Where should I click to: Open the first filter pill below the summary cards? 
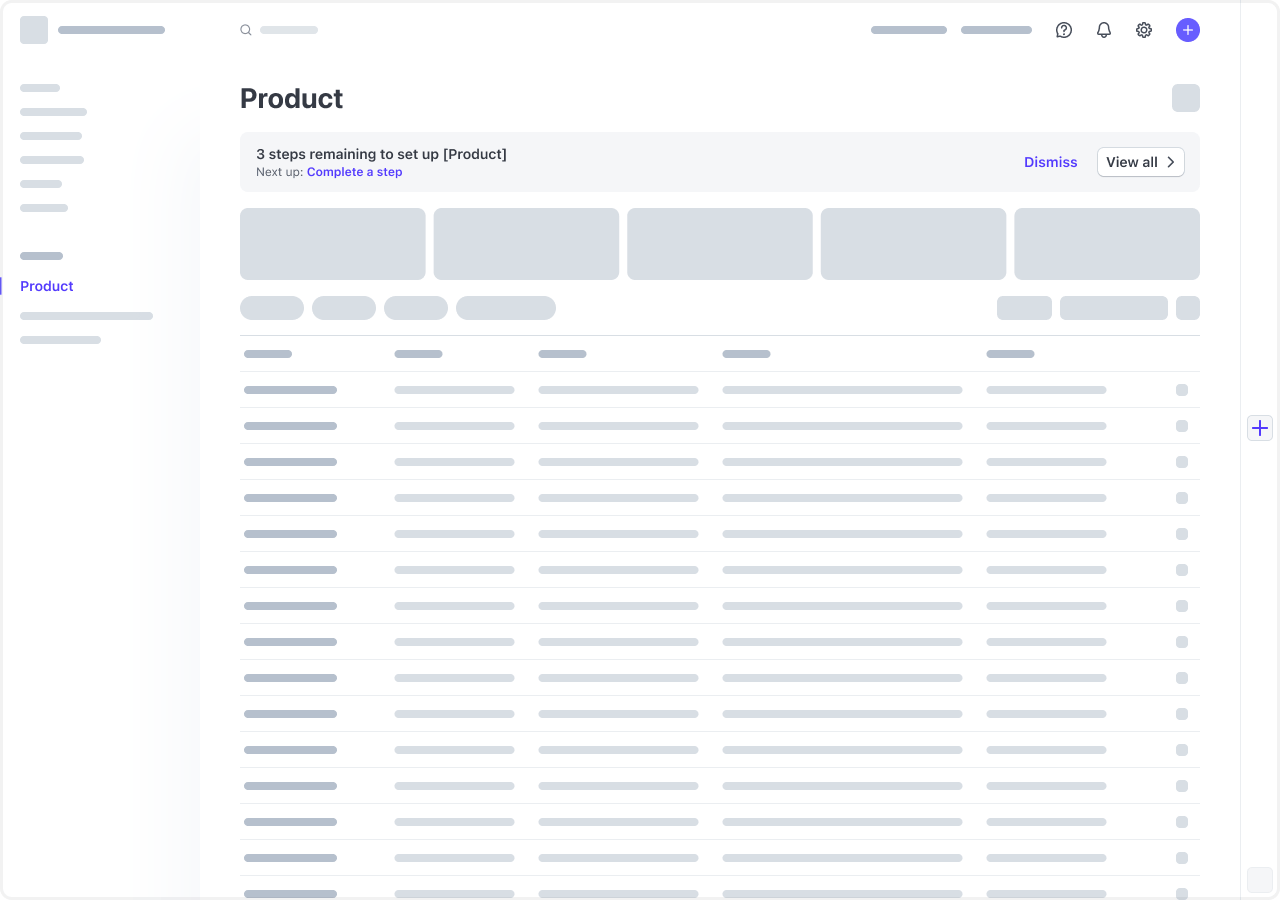[272, 308]
